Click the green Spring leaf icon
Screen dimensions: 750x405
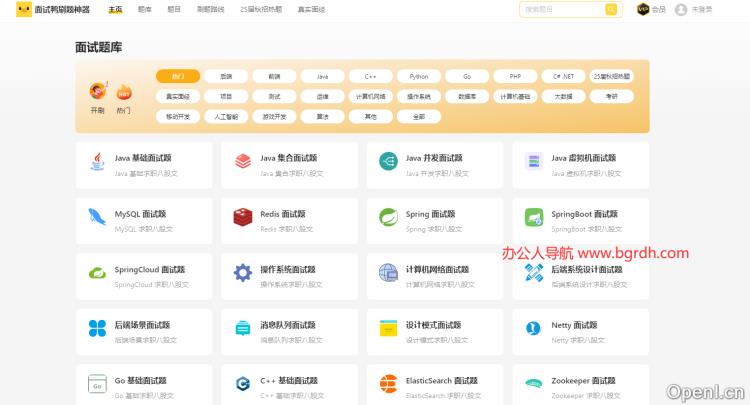(388, 217)
